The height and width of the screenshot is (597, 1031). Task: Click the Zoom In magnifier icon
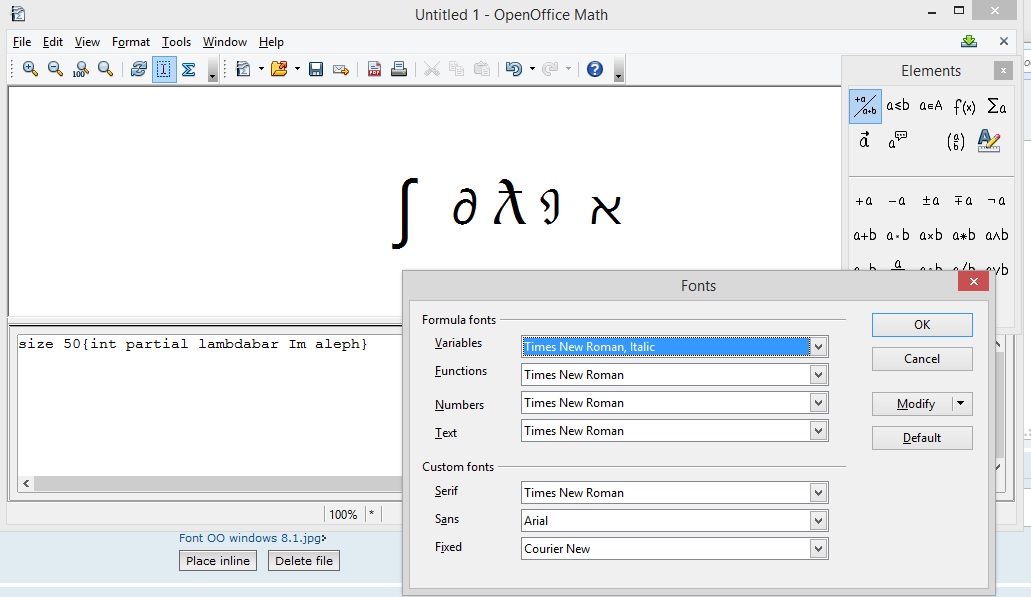30,69
